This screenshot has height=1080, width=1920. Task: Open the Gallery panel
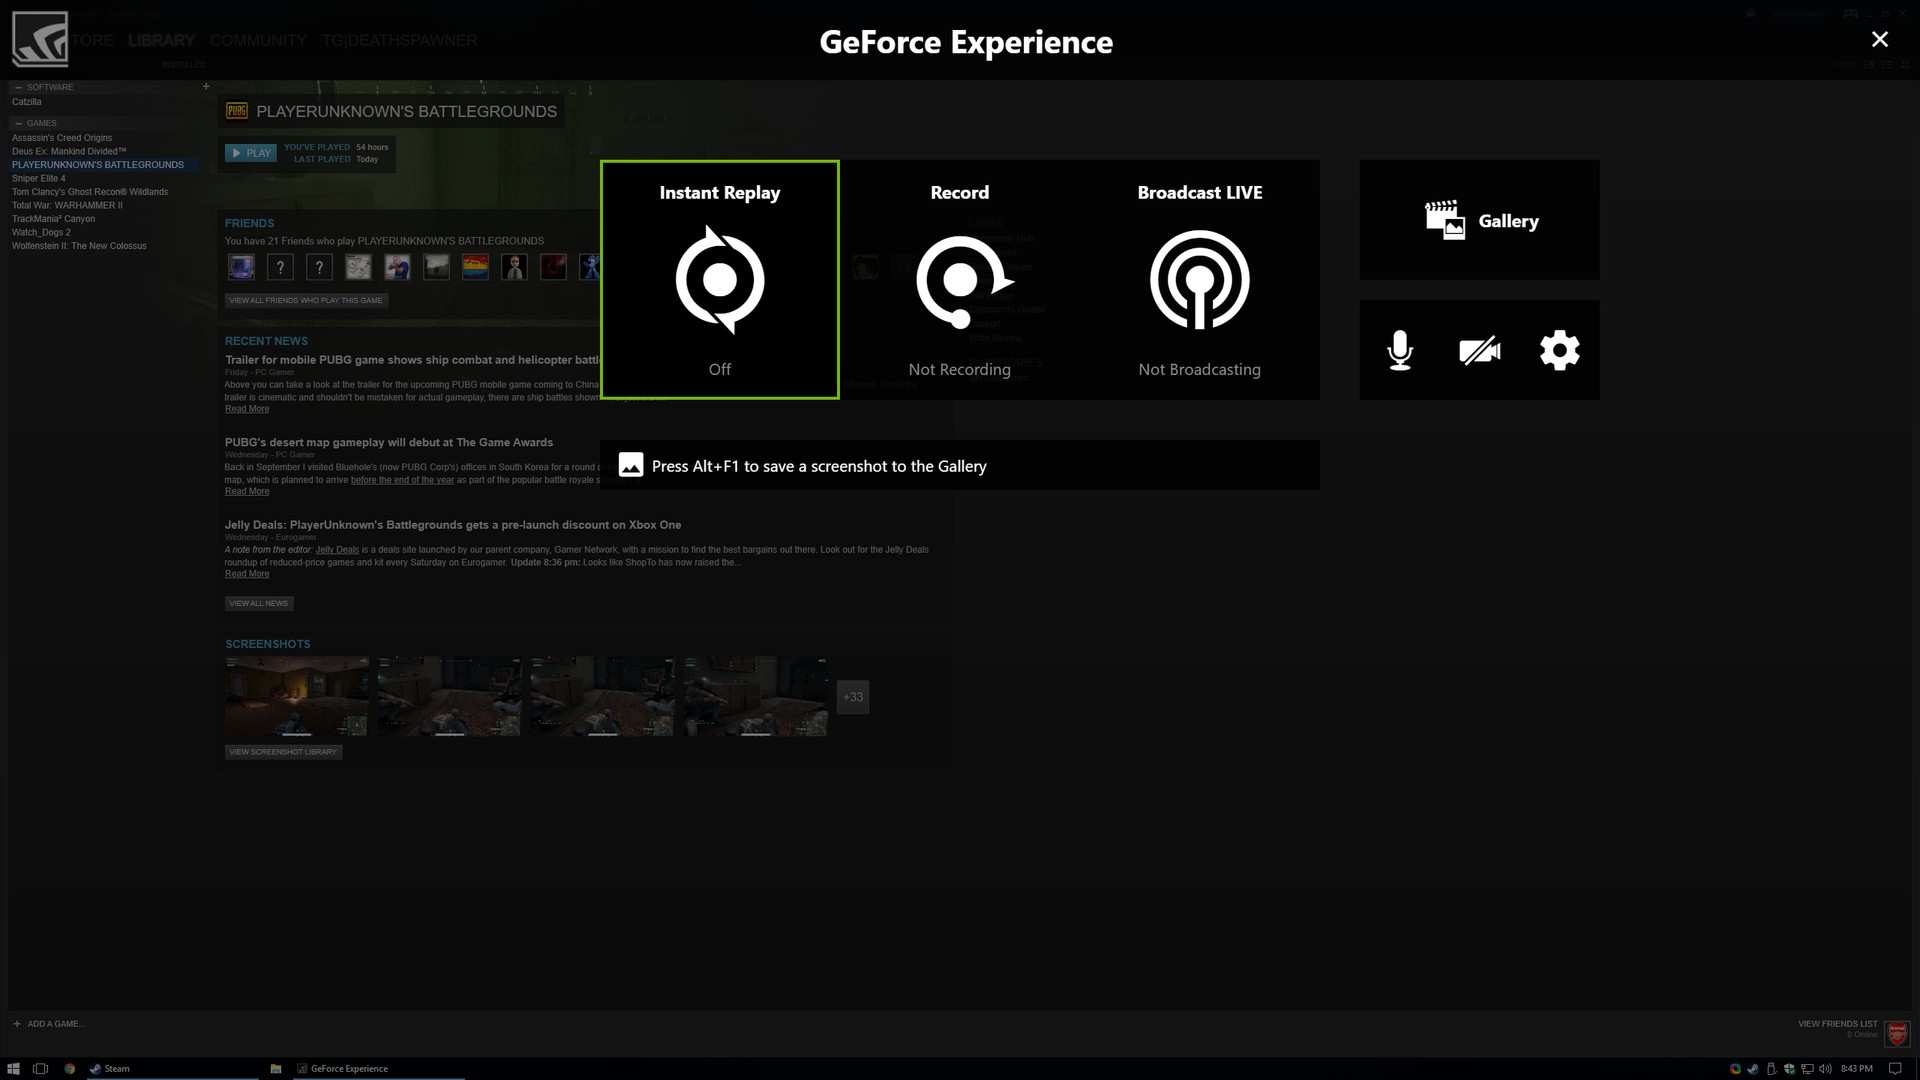pos(1481,220)
